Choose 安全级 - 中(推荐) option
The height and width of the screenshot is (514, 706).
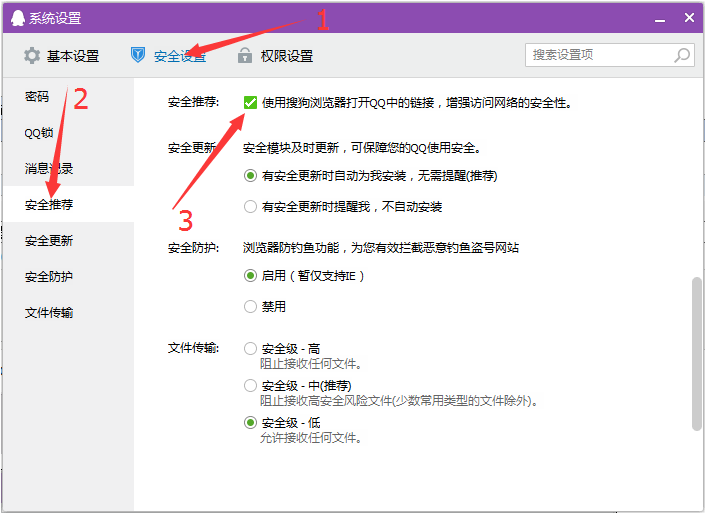click(250, 385)
